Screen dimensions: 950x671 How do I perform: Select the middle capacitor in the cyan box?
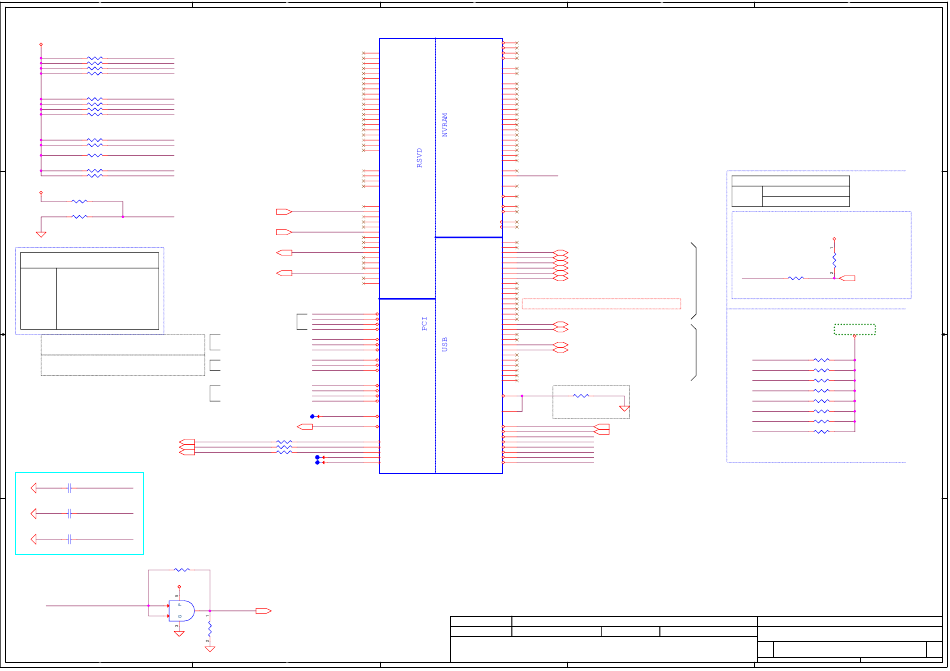click(x=70, y=514)
